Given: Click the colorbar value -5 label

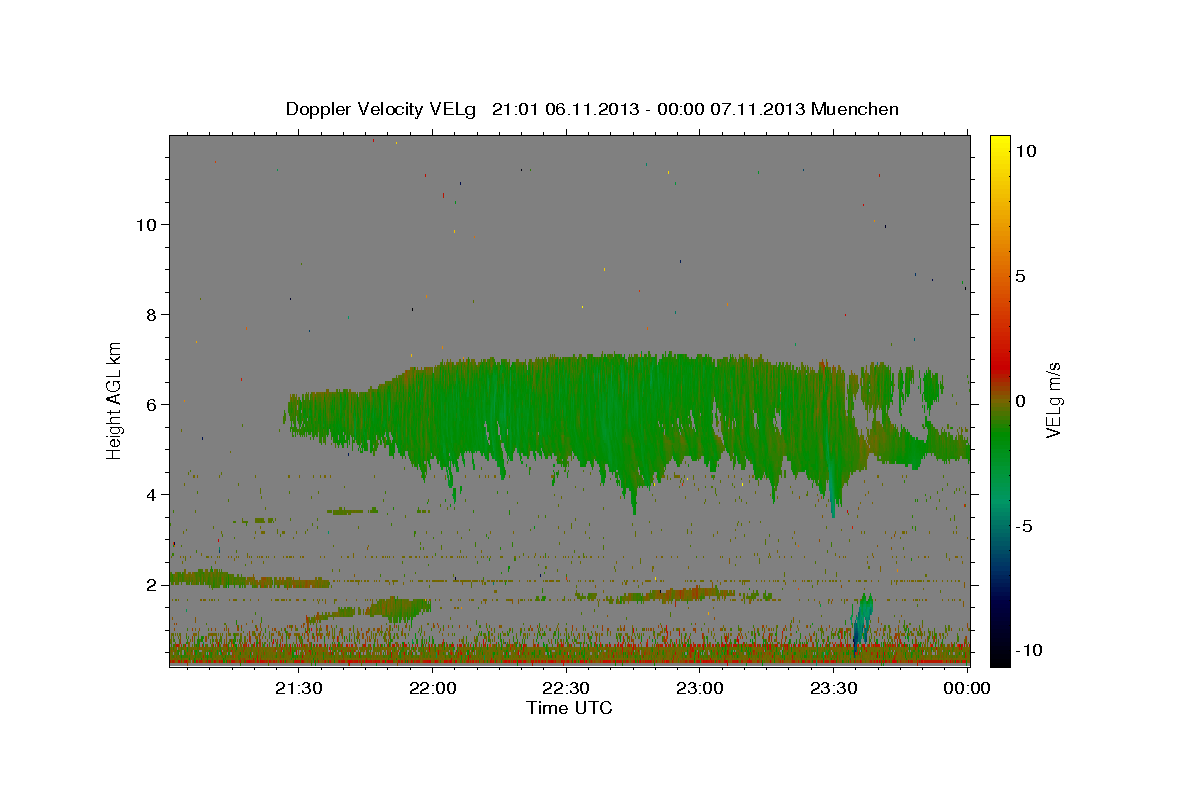Looking at the screenshot, I should 1024,526.
